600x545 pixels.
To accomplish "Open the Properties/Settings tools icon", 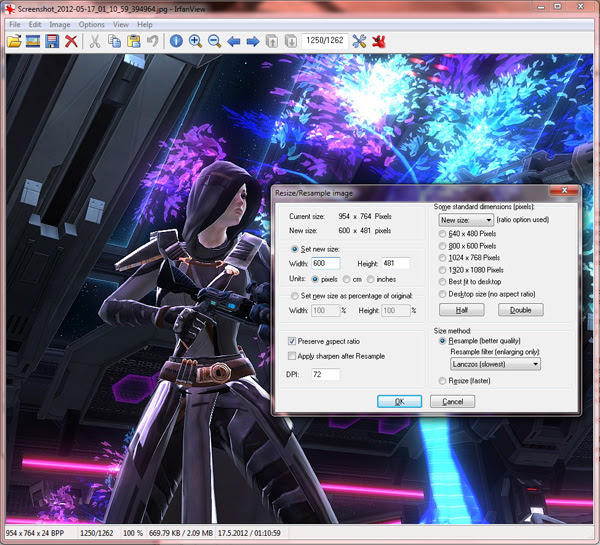I will click(x=359, y=41).
